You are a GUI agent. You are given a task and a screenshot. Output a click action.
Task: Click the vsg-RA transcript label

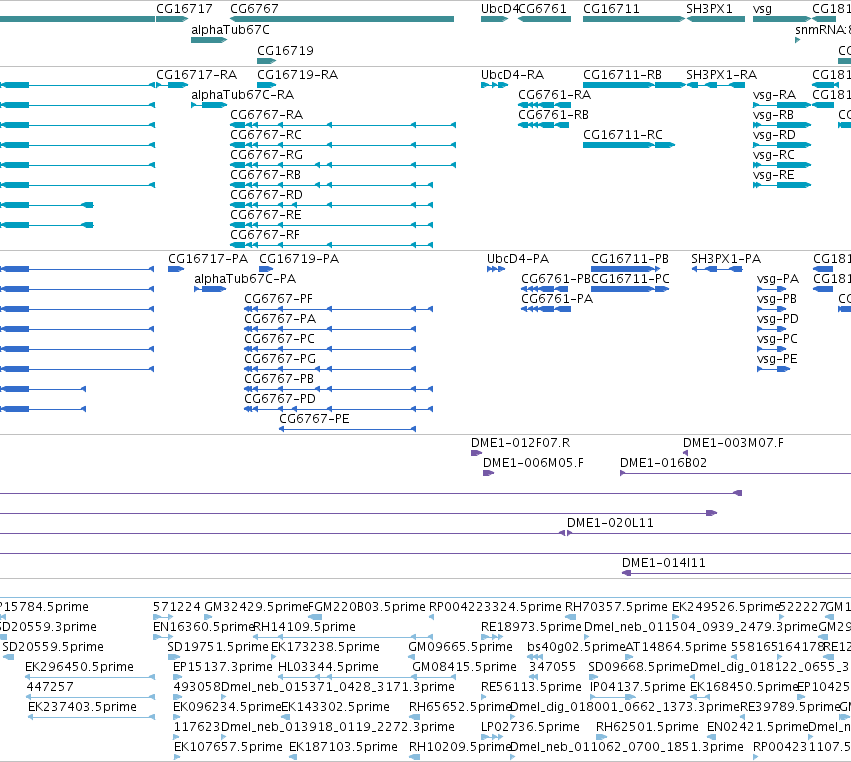pos(774,94)
